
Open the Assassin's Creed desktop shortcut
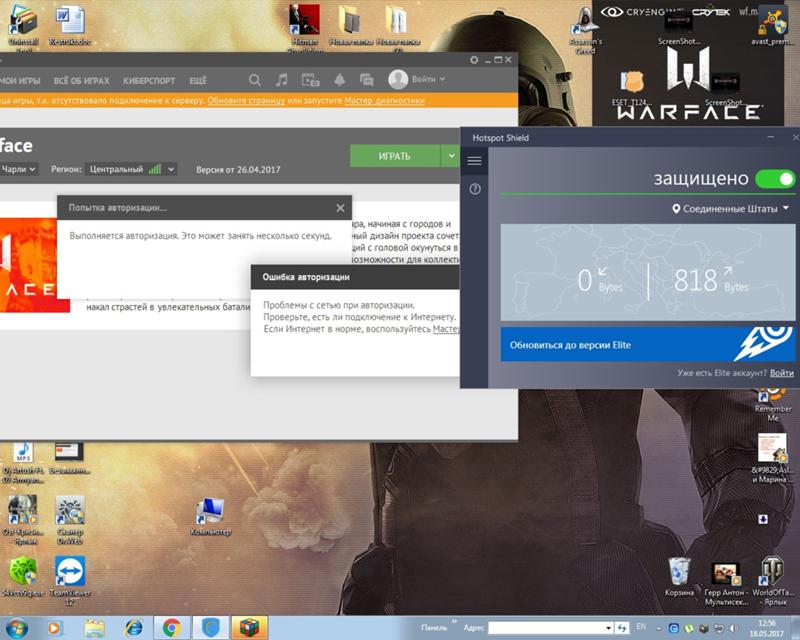pos(586,30)
